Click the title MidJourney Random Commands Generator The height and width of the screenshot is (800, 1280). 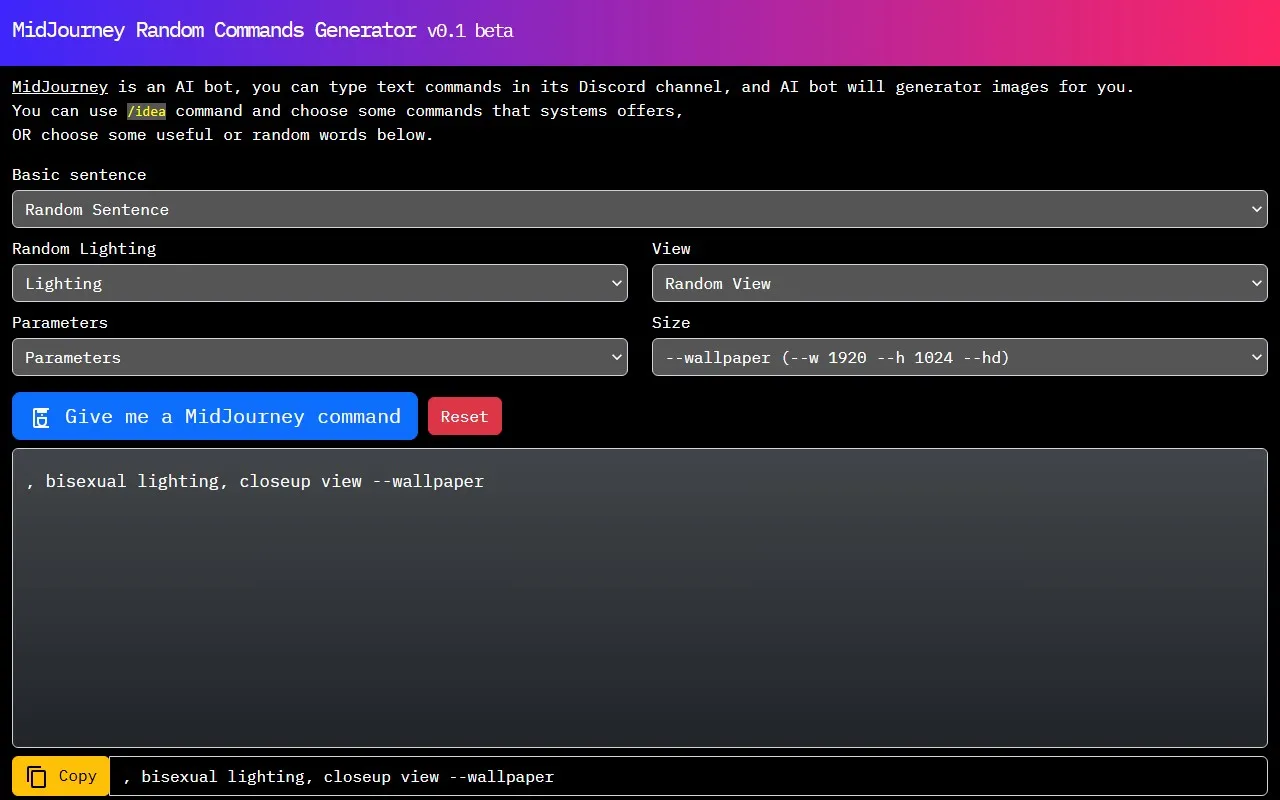pyautogui.click(x=212, y=30)
